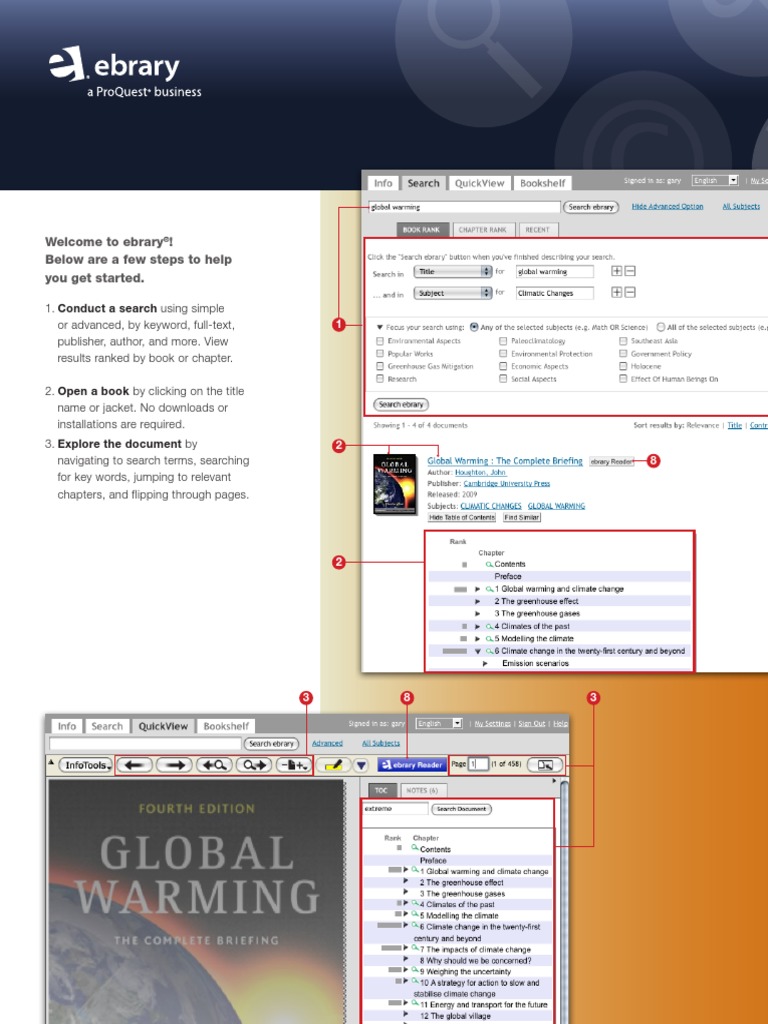Tick the Economic Aspects checkbox
This screenshot has height=1024, width=768.
[x=503, y=366]
